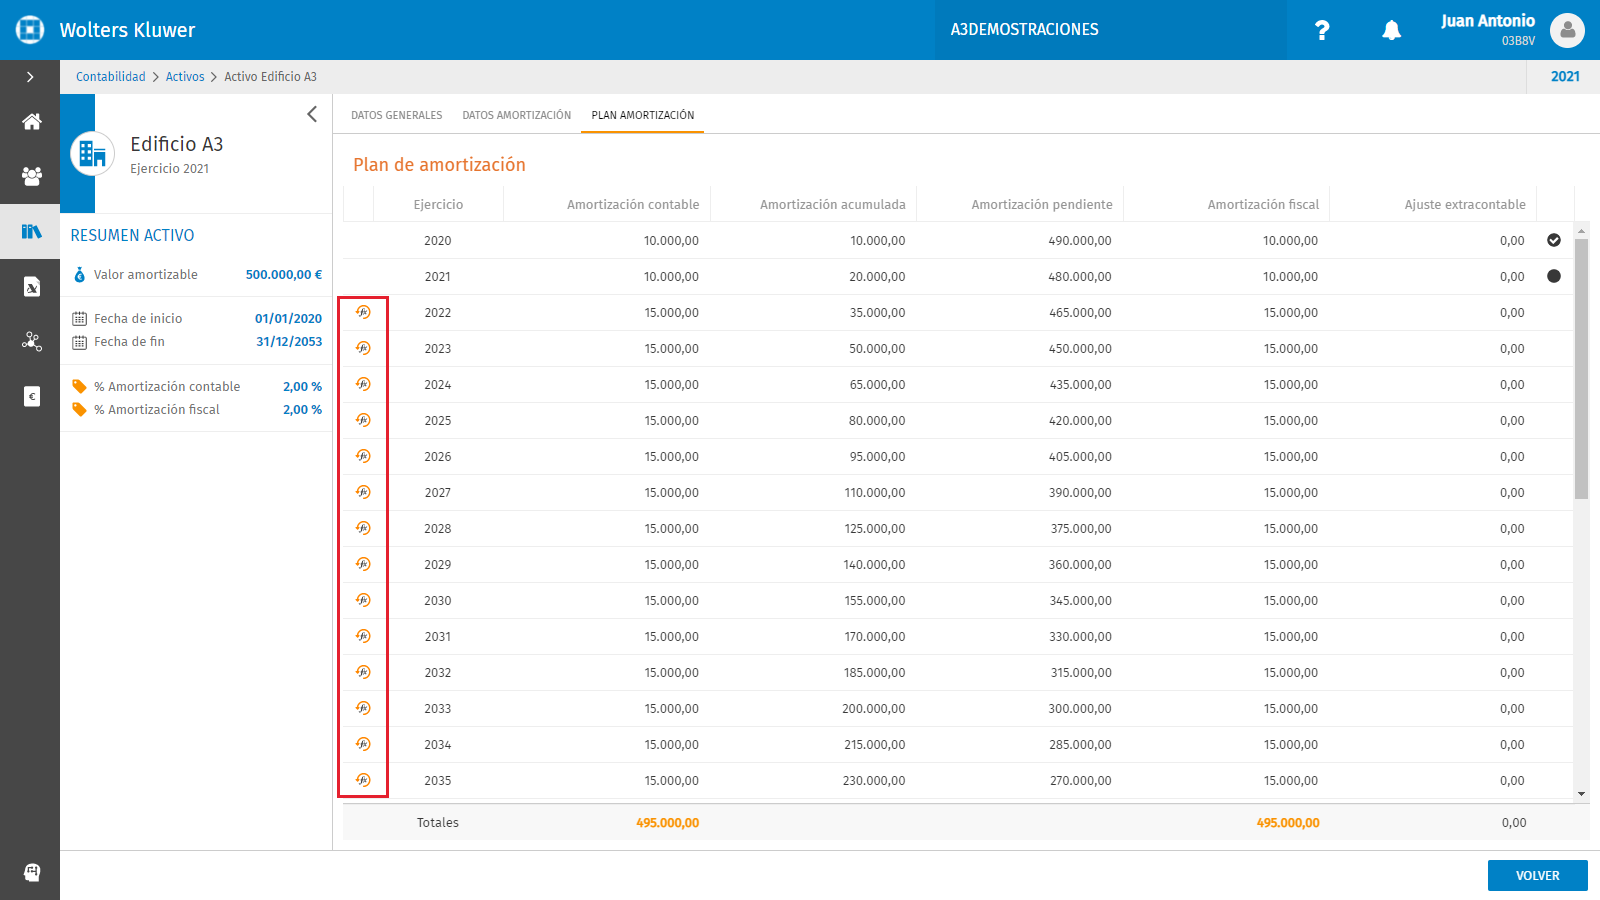1600x900 pixels.
Task: Click the Amortización contable column header
Action: 633,204
